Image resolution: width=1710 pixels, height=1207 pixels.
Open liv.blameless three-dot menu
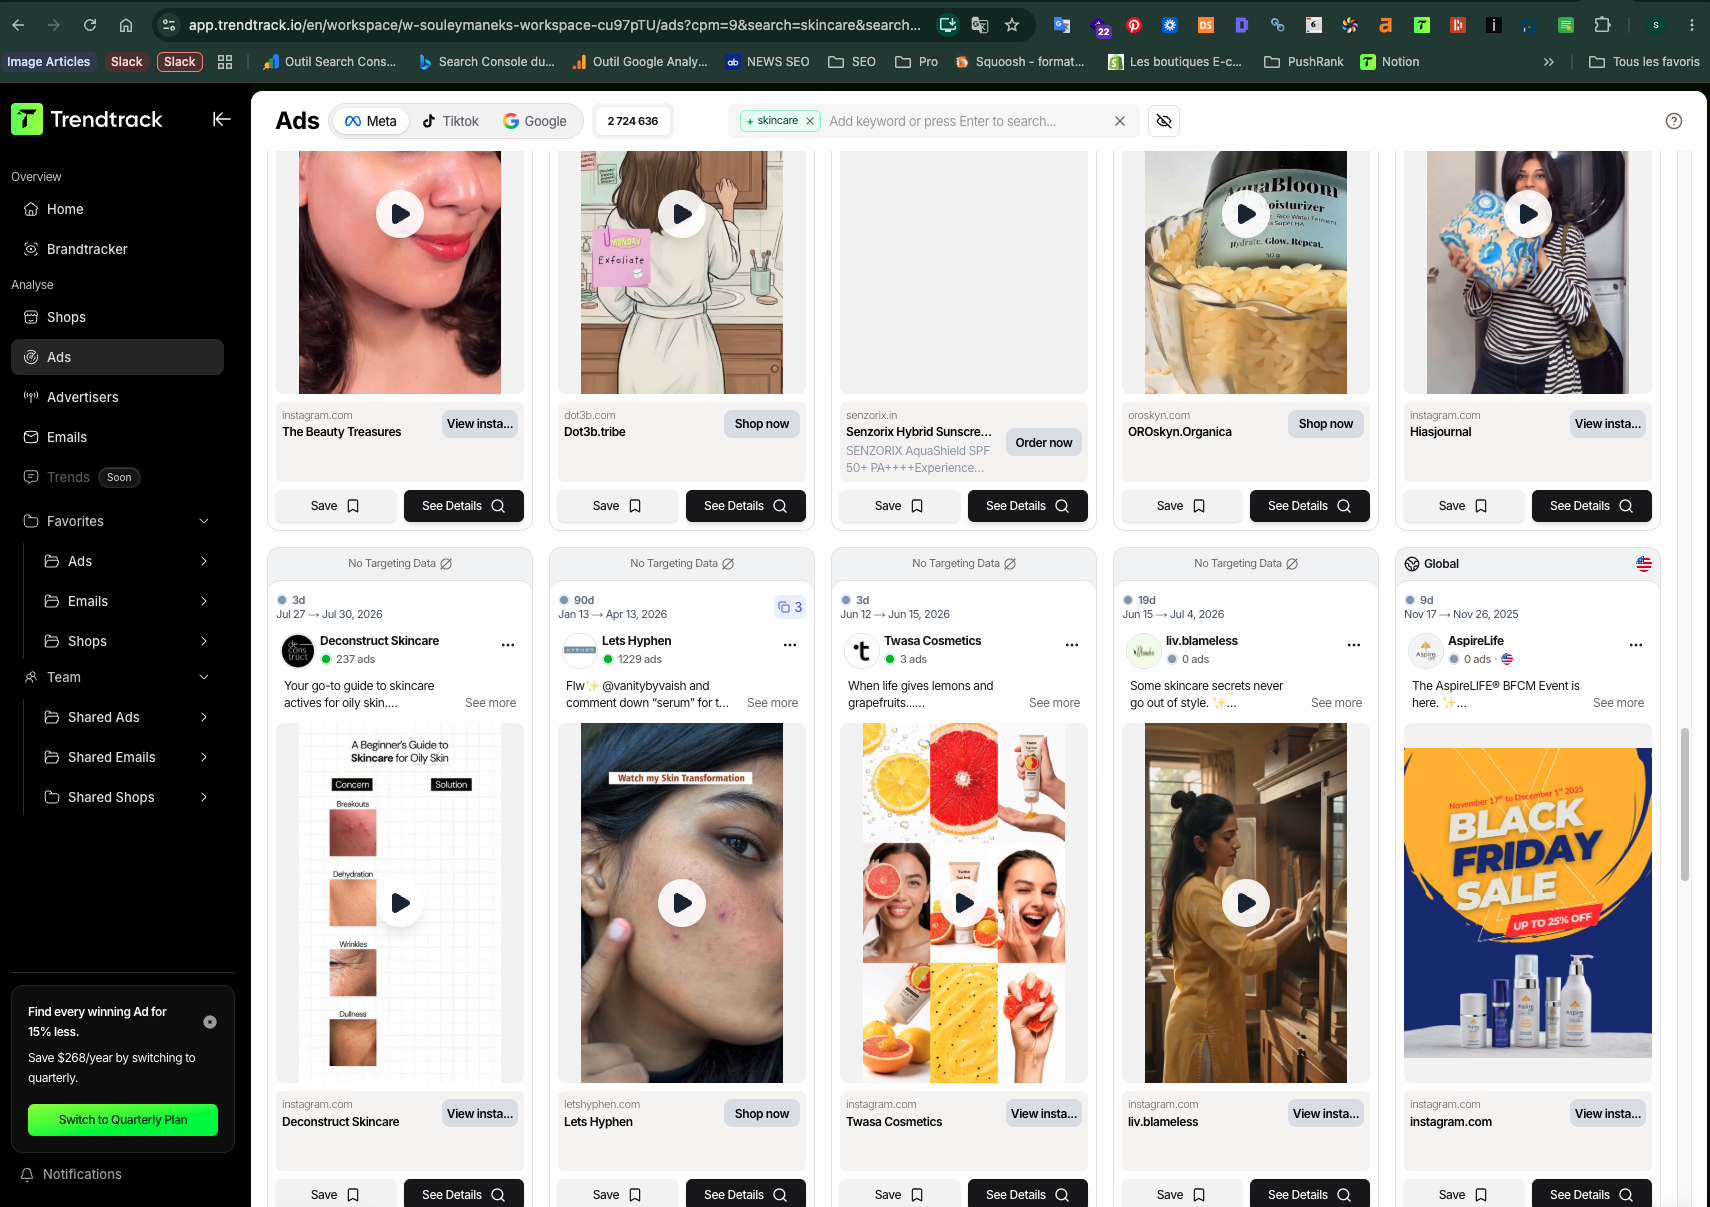(x=1354, y=645)
